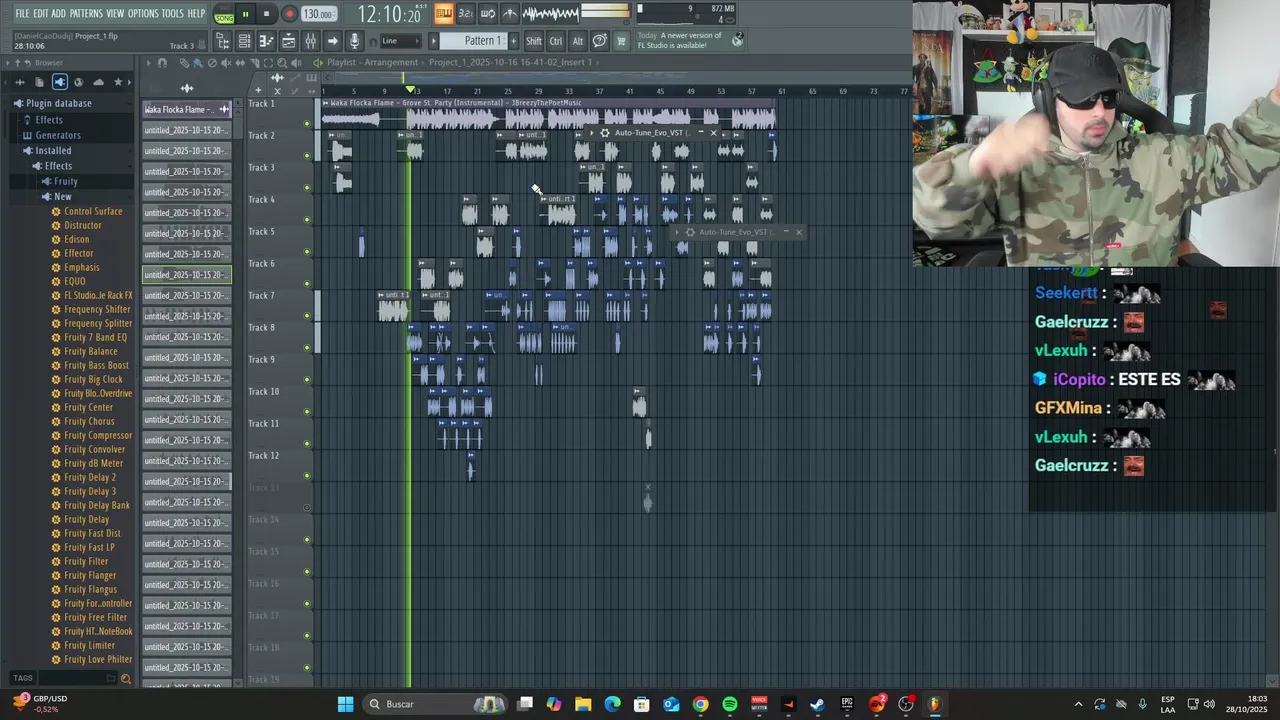The height and width of the screenshot is (720, 1280).
Task: Click the red record button
Action: pos(289,14)
